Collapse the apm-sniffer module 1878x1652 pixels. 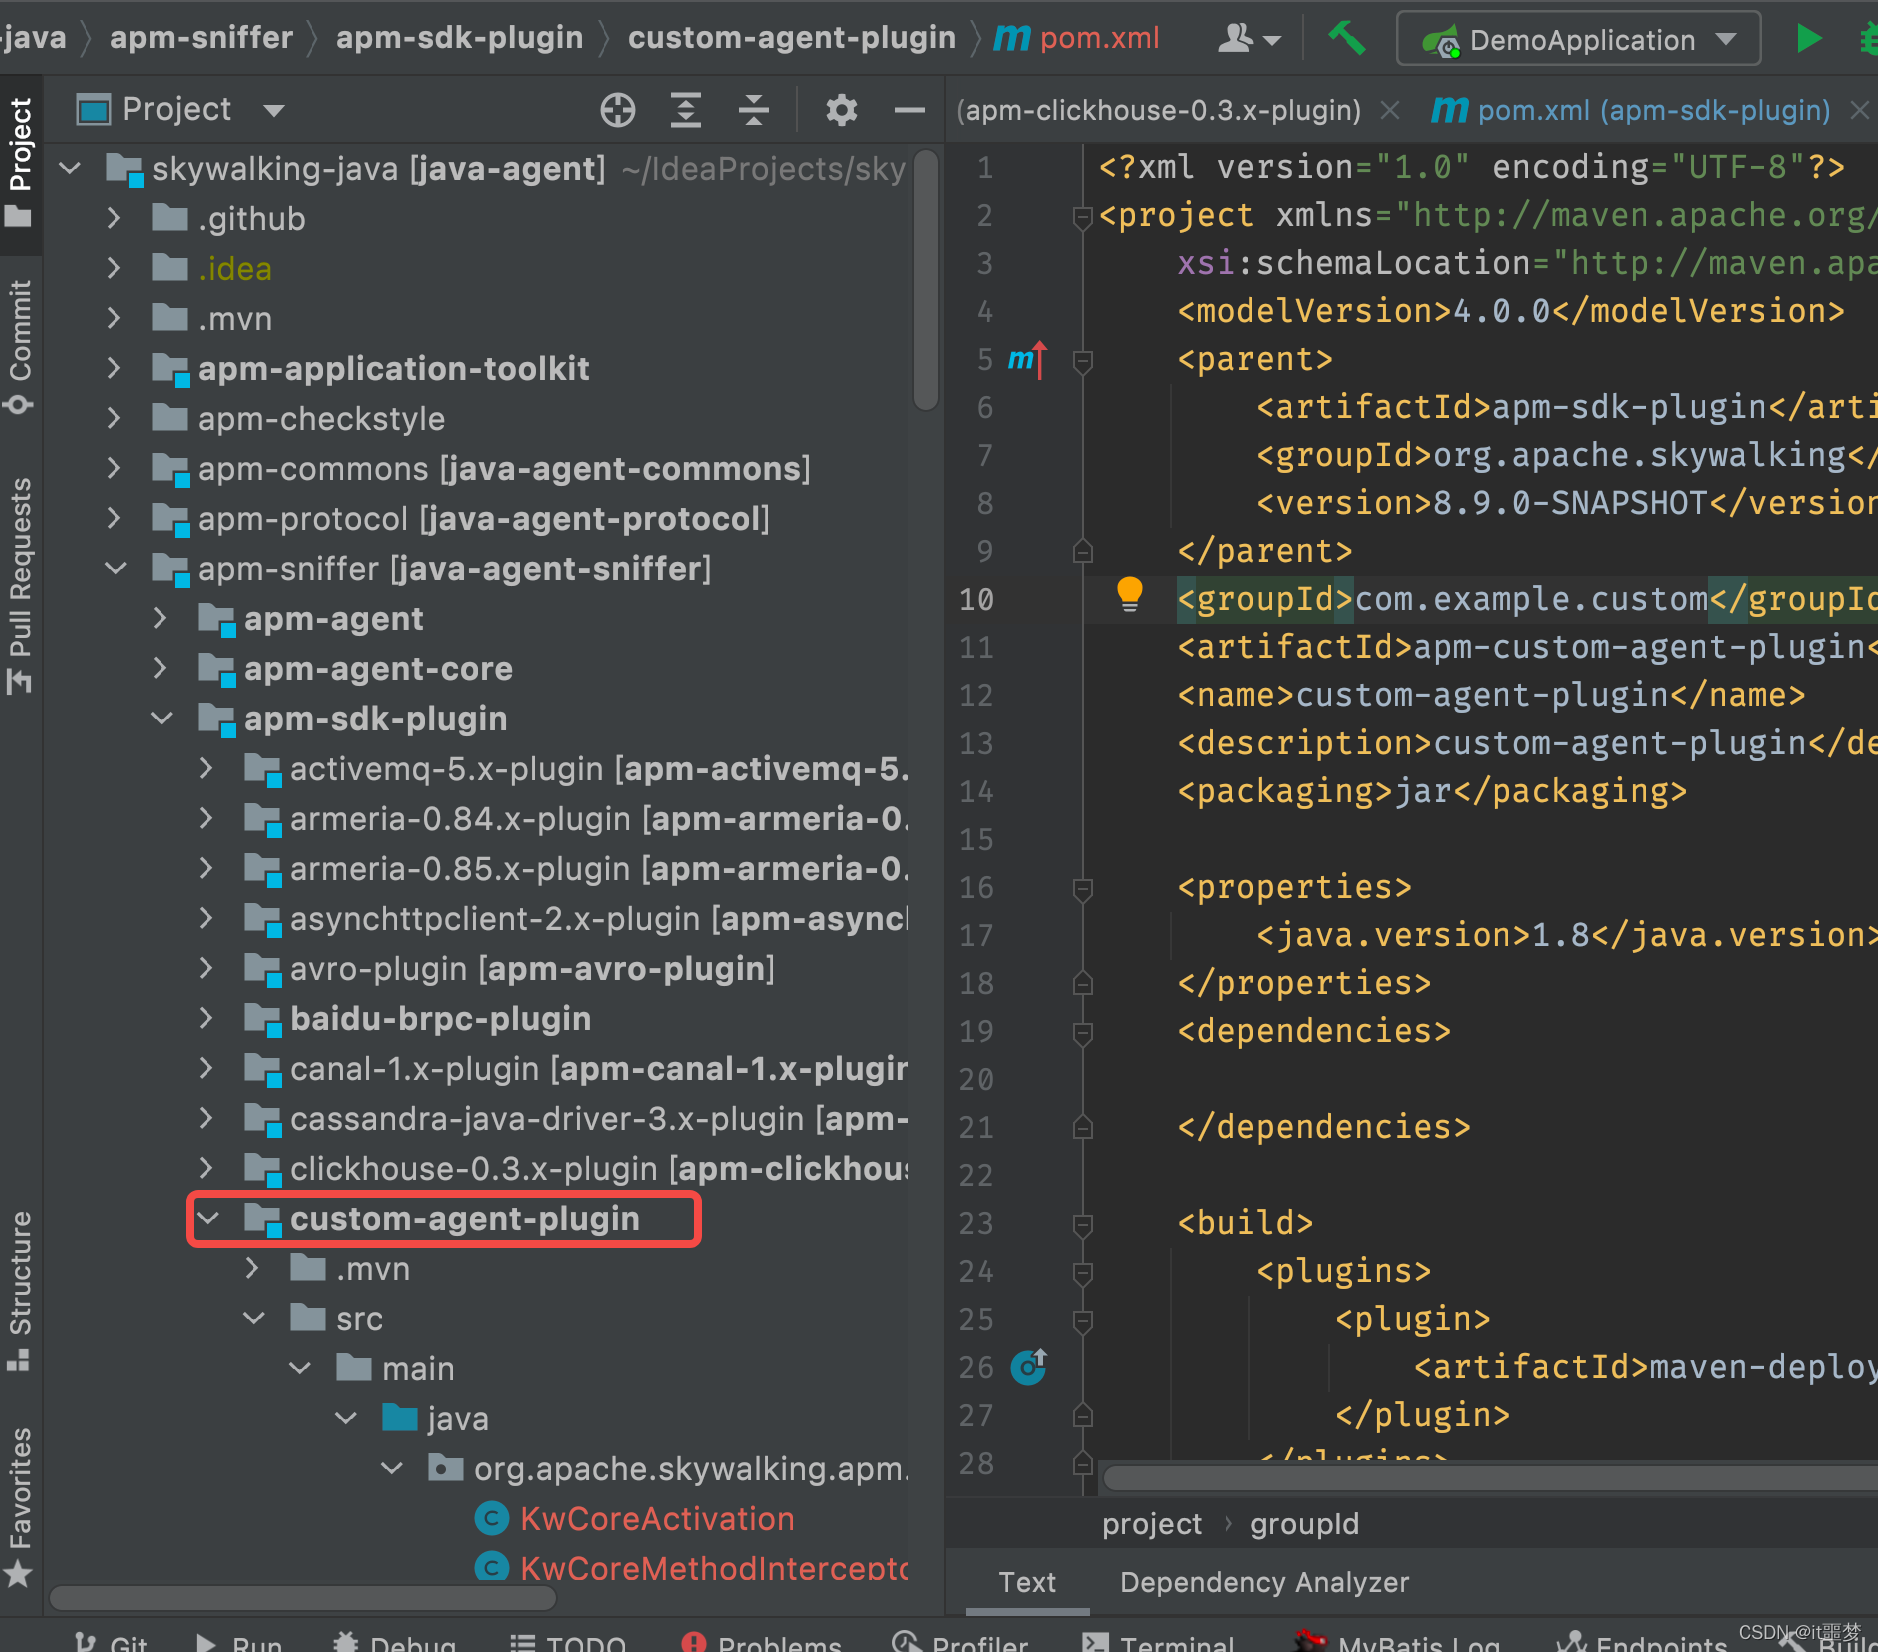(116, 568)
